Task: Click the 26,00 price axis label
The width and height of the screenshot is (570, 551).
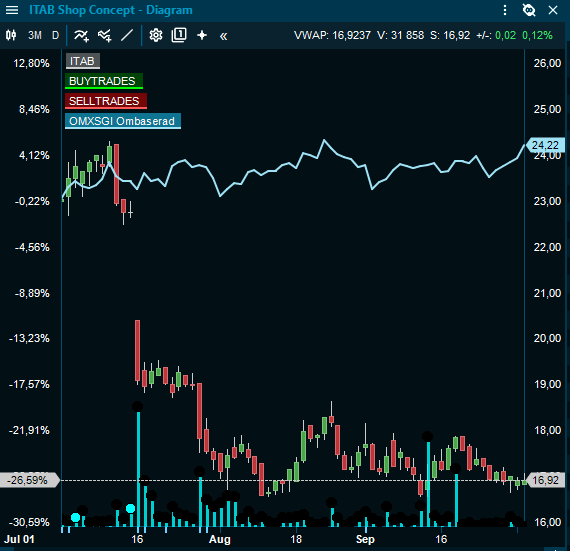Action: click(547, 63)
